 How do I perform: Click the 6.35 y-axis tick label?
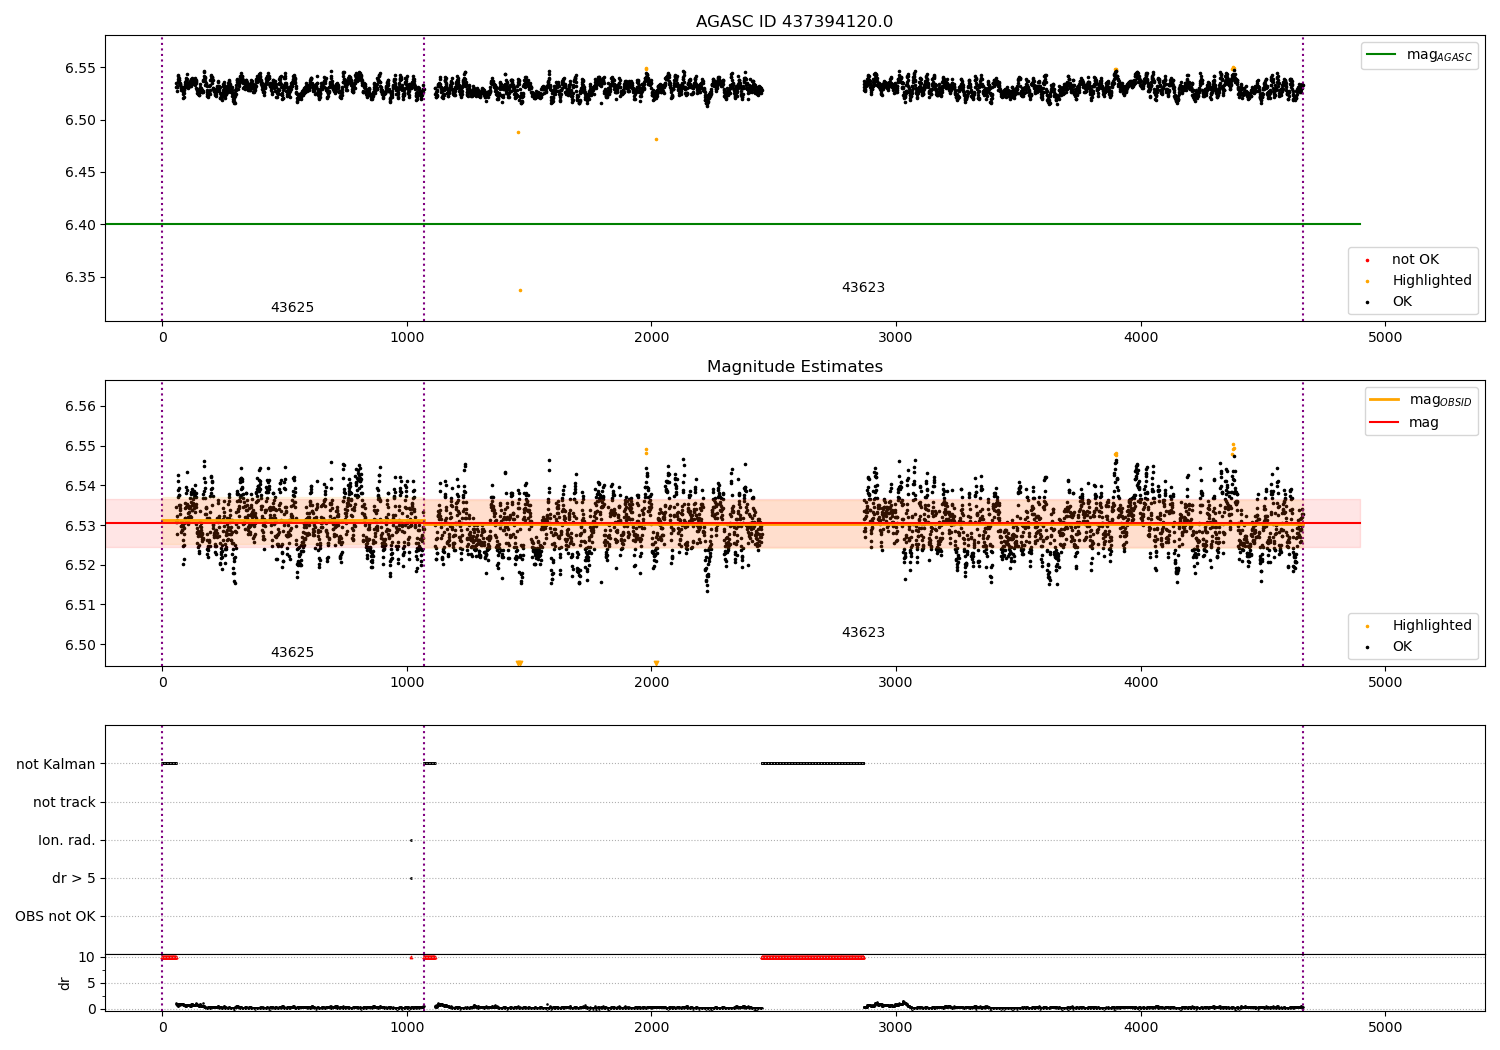80,277
